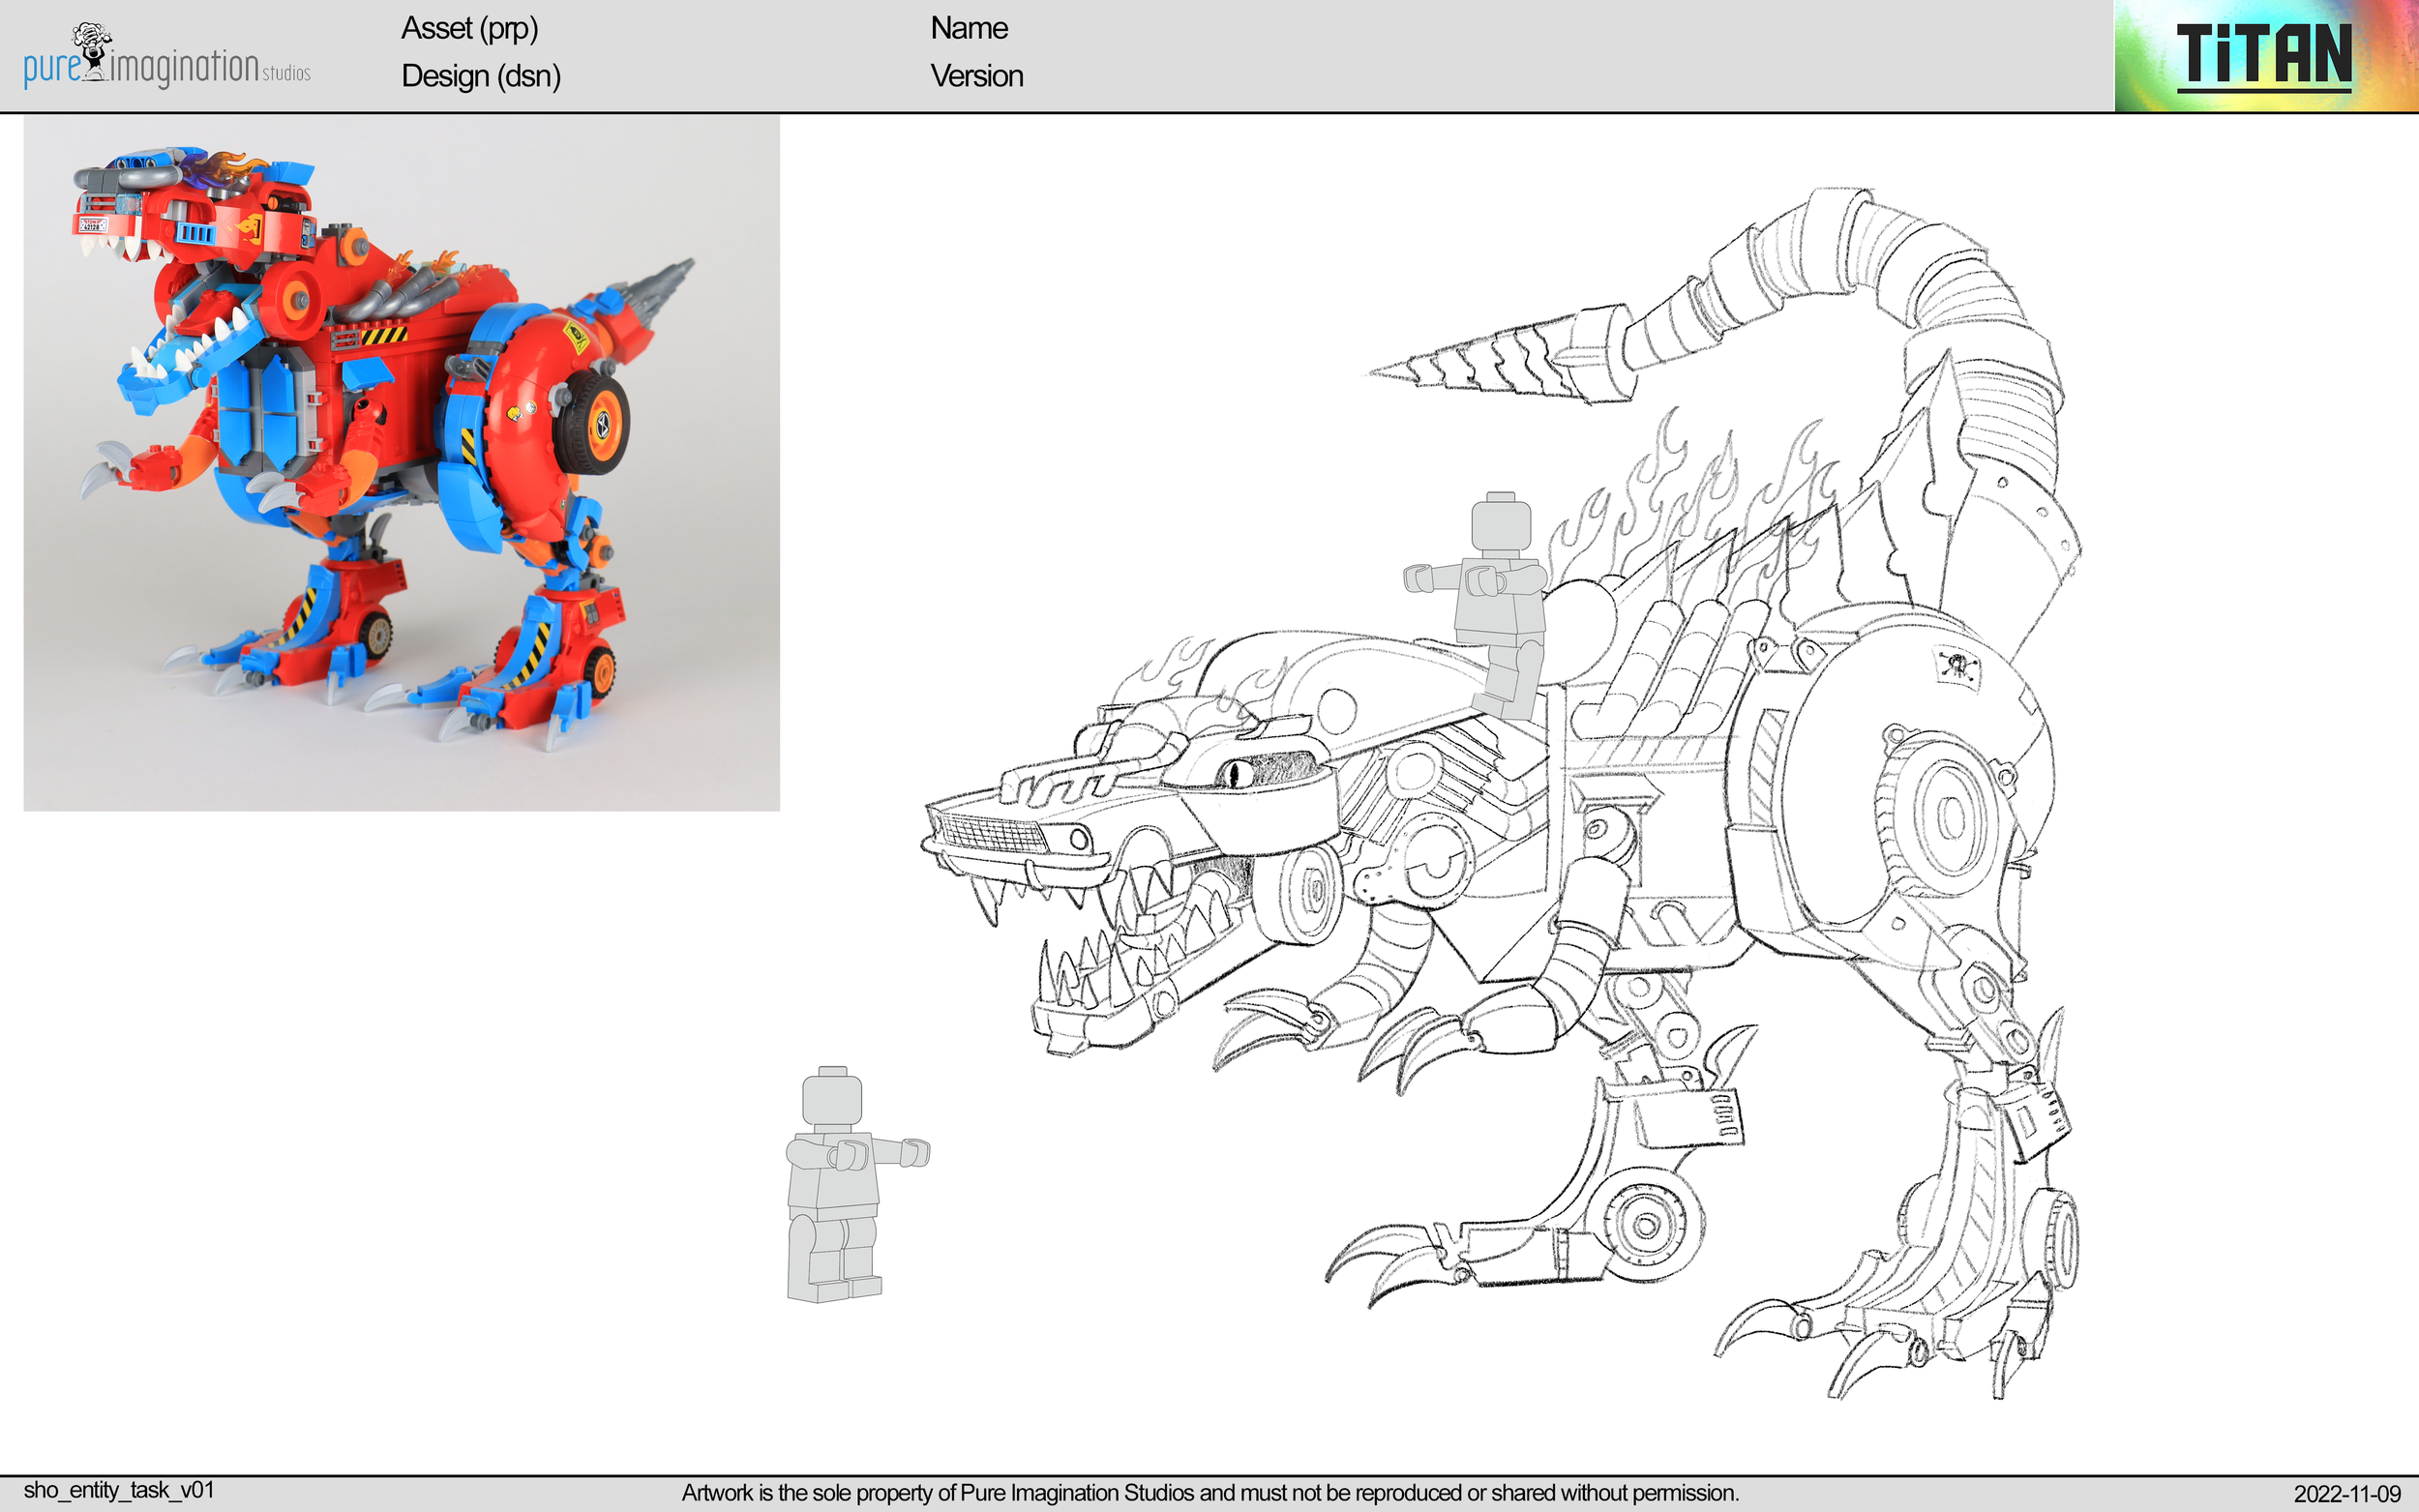Open the Asset (prp) label

[470, 29]
